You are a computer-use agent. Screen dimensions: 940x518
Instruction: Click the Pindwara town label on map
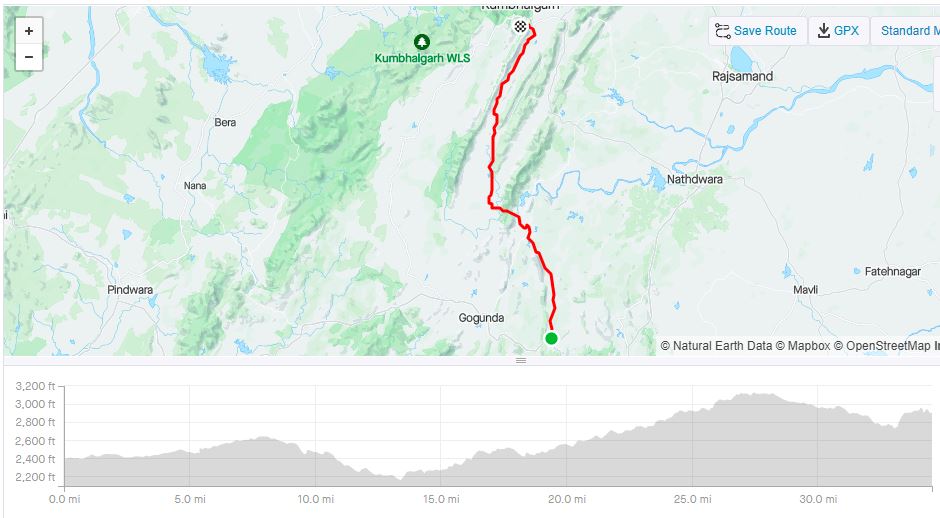(x=129, y=290)
